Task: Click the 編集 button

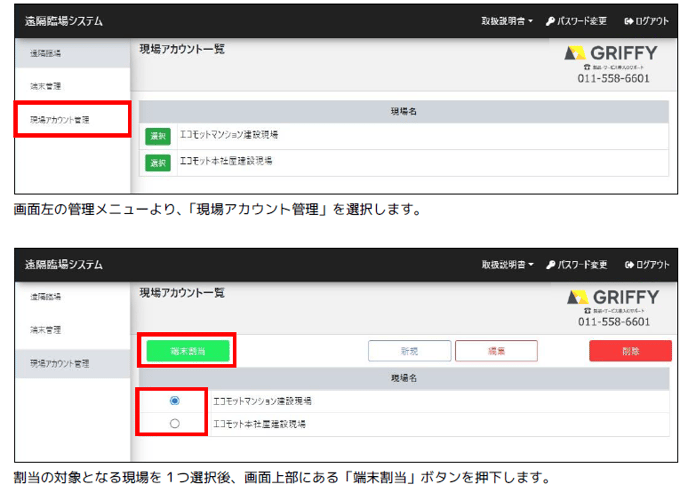Action: (496, 351)
